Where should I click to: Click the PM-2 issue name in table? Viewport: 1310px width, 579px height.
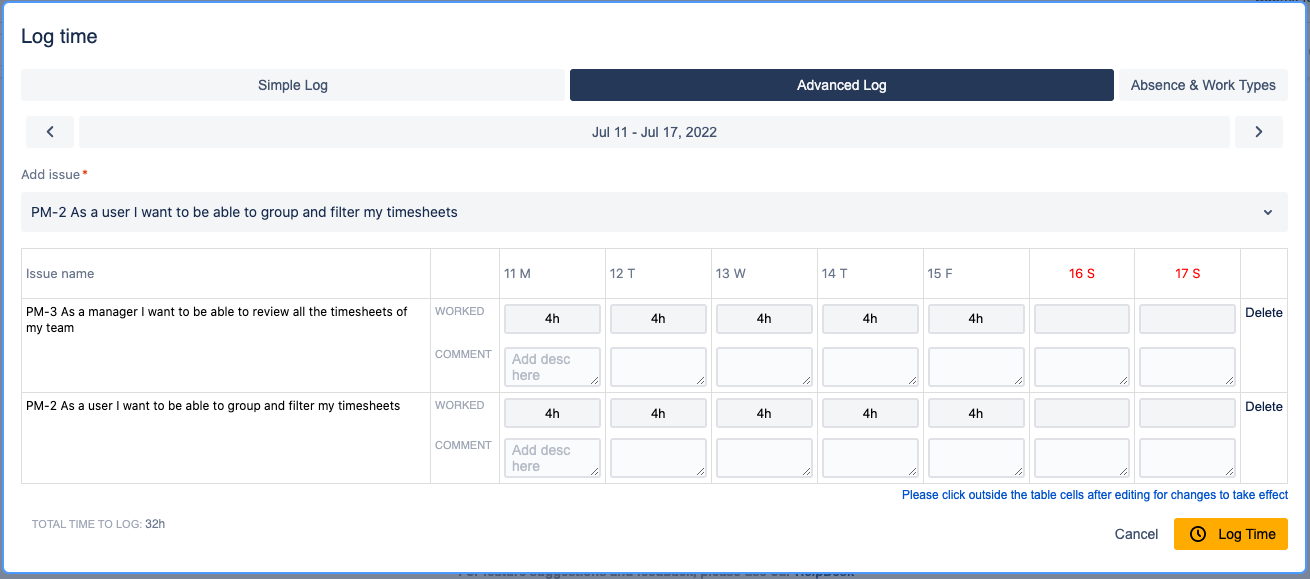[x=213, y=406]
